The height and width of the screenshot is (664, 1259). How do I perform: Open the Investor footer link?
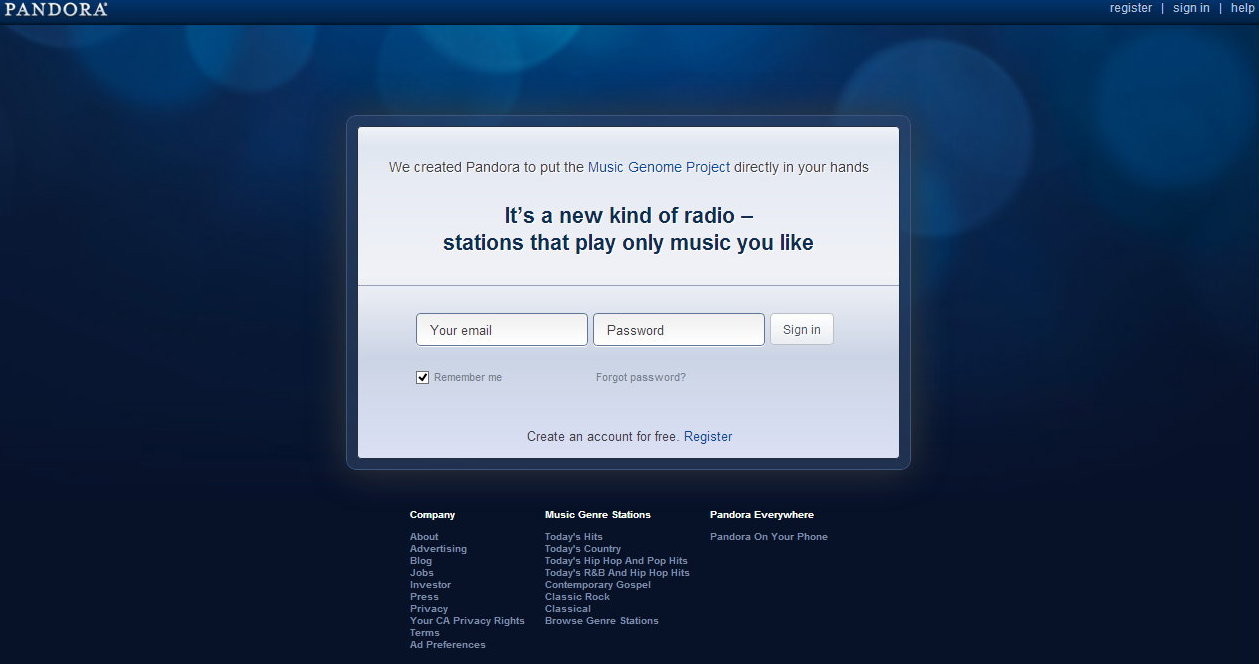coord(430,585)
